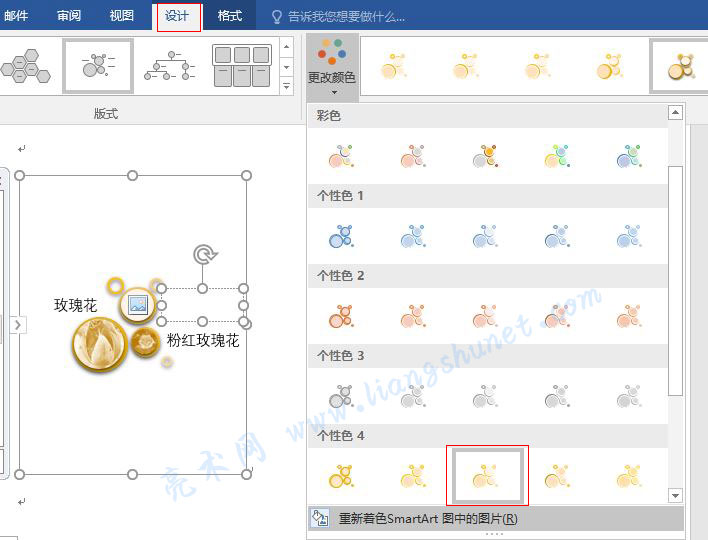Apply fourth SmartArt style in styles gallery

pos(610,66)
